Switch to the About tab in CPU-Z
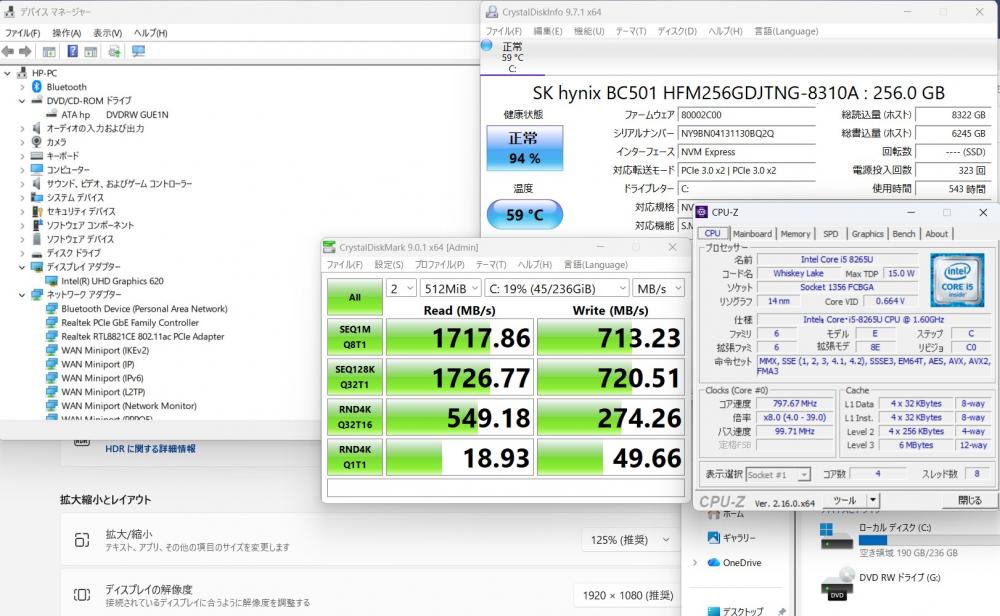Screen dimensions: 1000x616 (936, 234)
